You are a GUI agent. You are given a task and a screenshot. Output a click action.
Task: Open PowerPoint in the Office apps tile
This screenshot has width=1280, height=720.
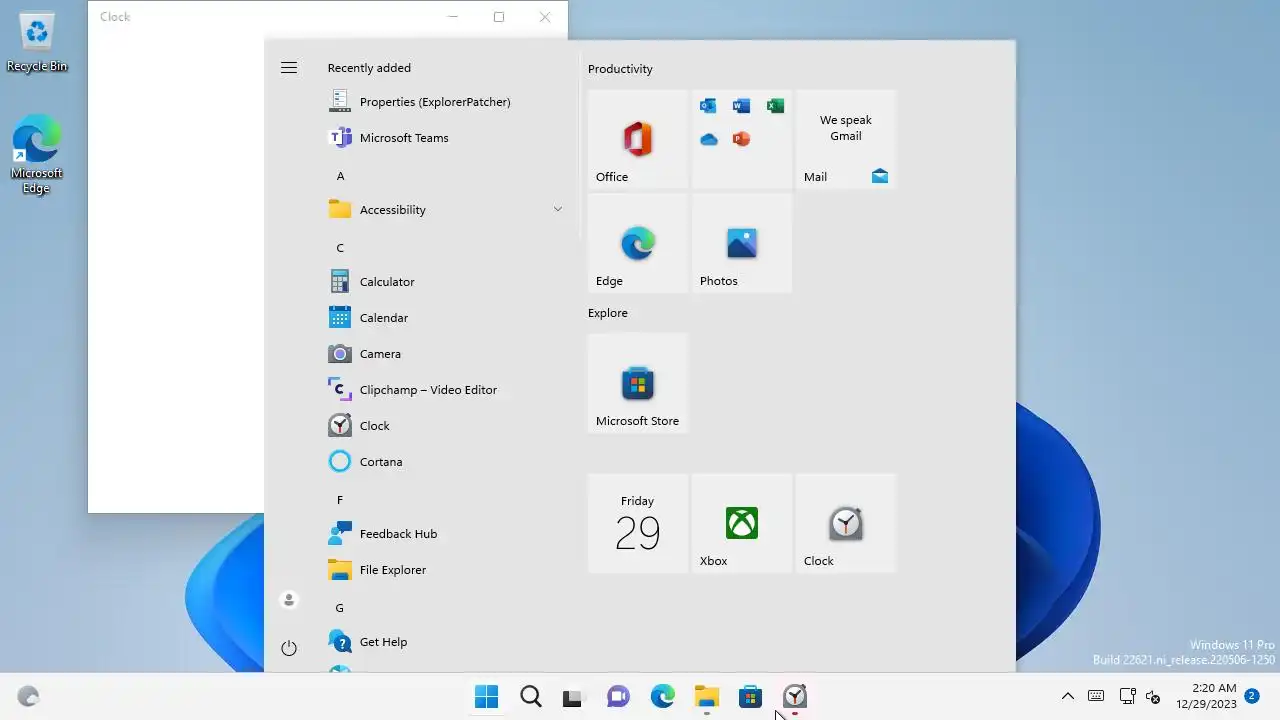click(x=741, y=139)
